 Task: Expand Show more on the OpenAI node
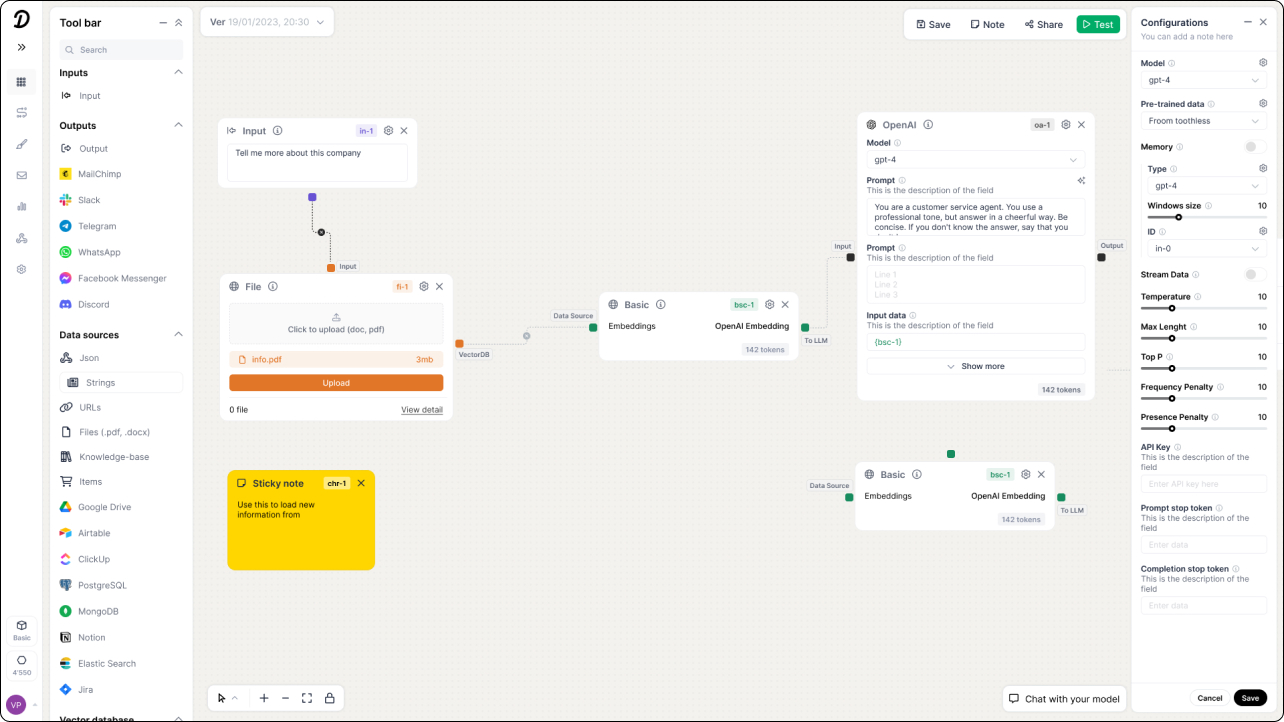click(975, 366)
